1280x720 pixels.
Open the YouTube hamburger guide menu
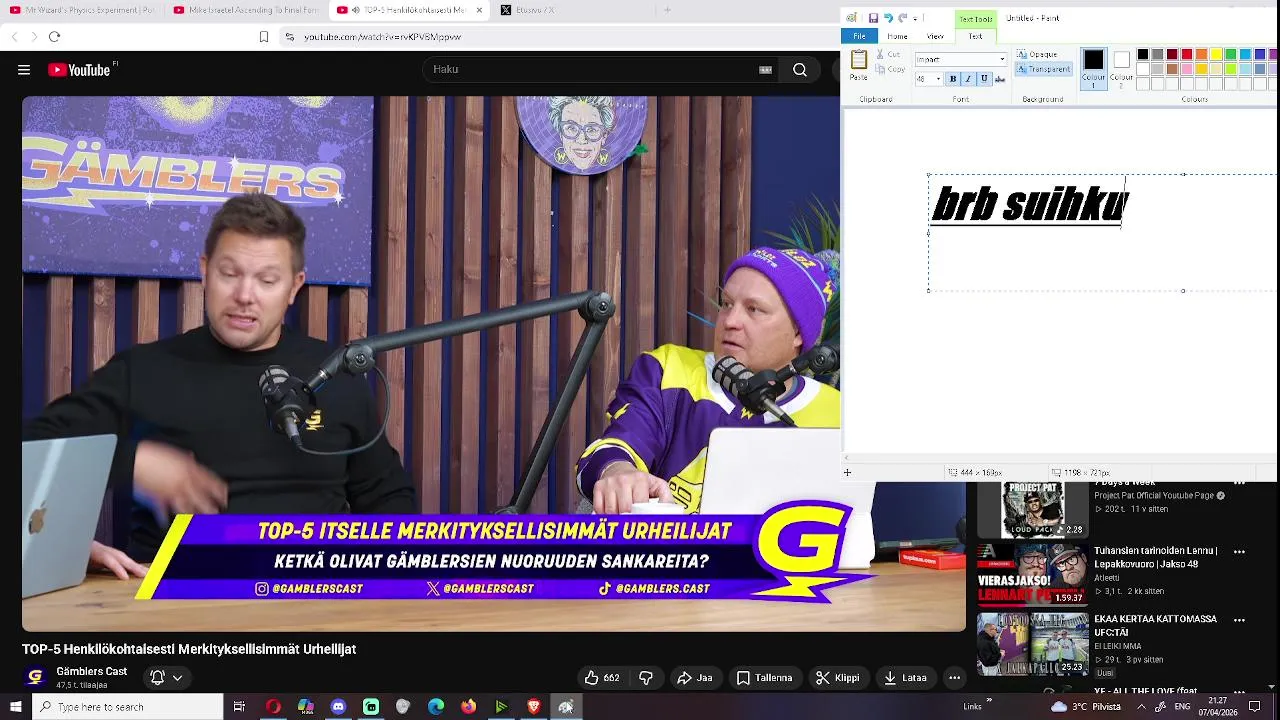click(24, 70)
